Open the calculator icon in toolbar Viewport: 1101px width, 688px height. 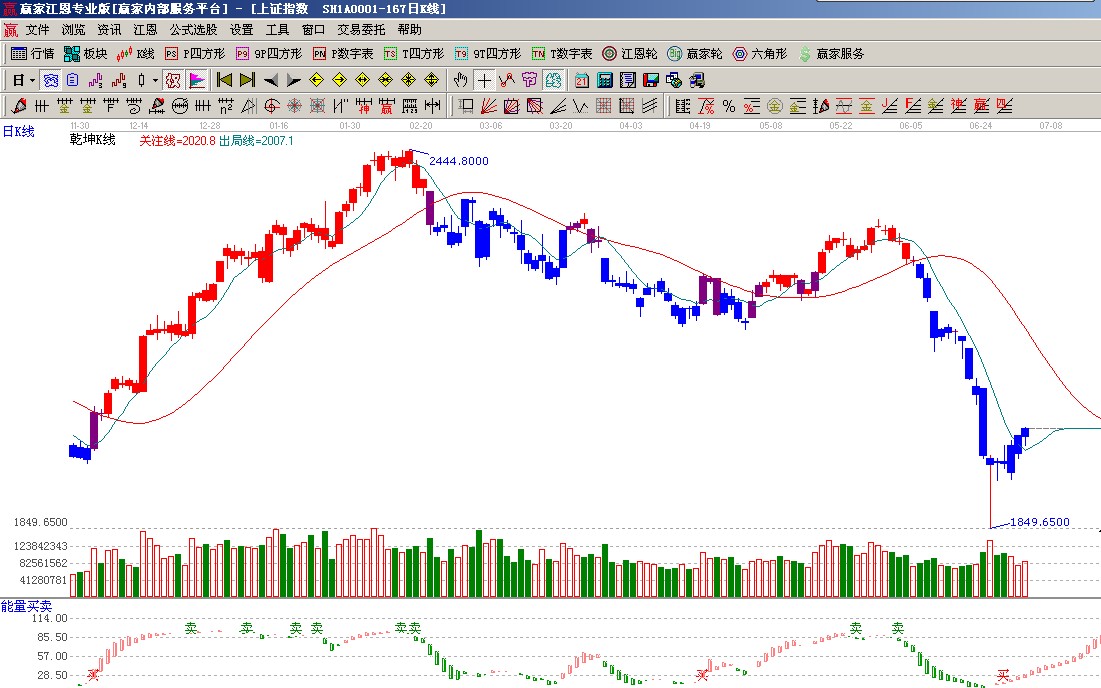pos(605,80)
